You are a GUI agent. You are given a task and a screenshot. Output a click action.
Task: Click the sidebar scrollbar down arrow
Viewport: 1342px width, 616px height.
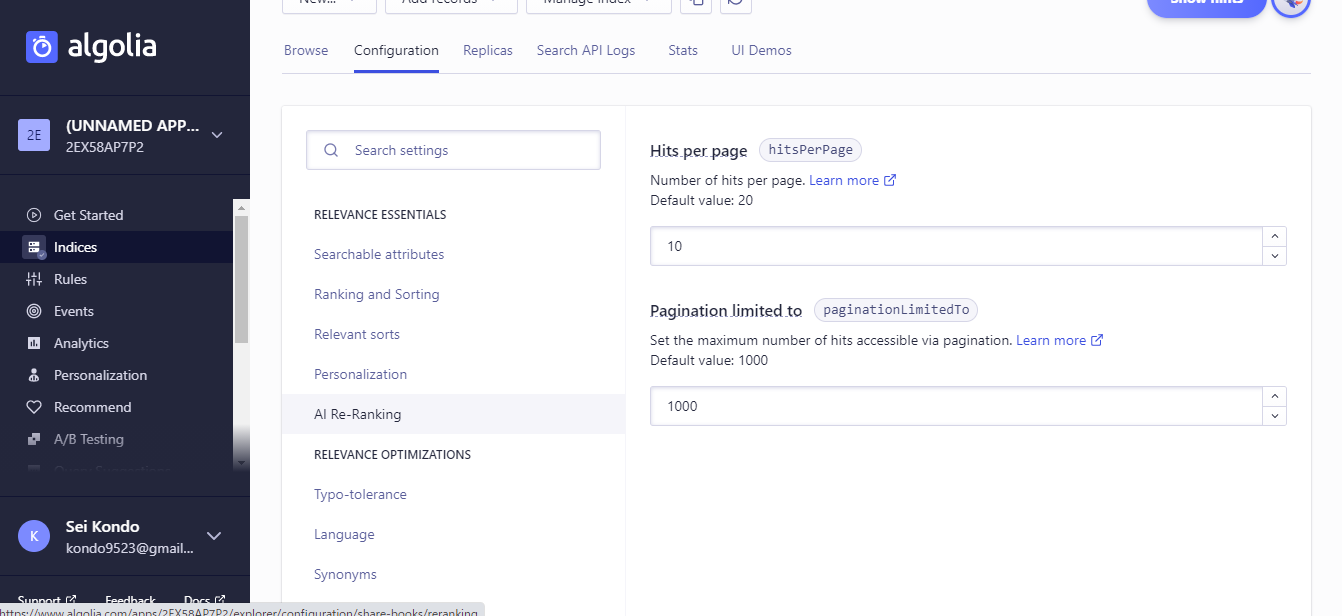[x=240, y=463]
